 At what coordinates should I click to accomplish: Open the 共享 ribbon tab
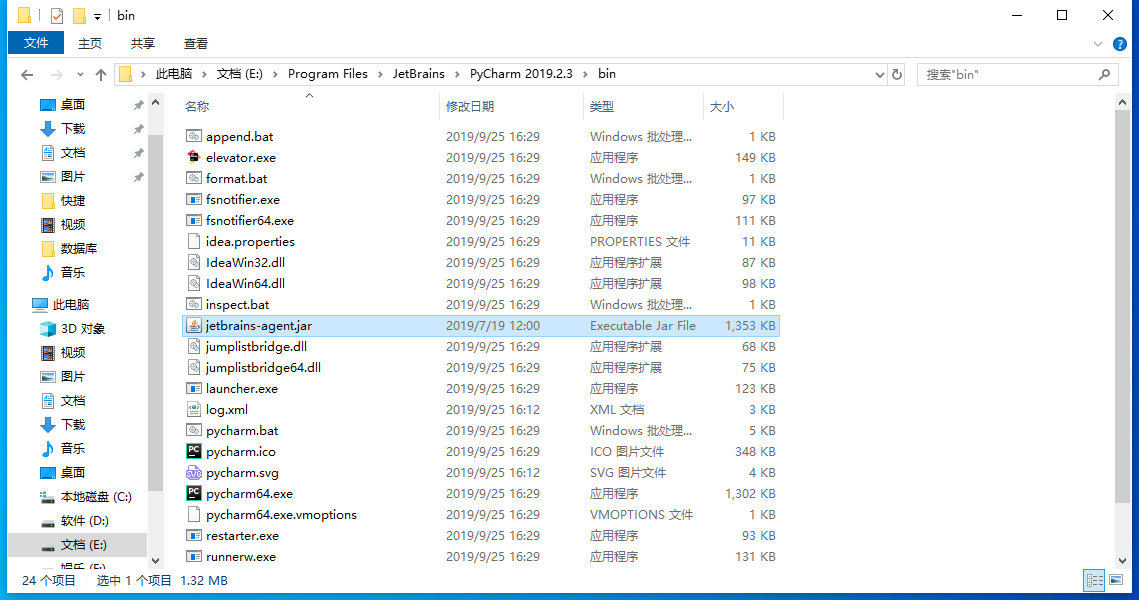(142, 44)
